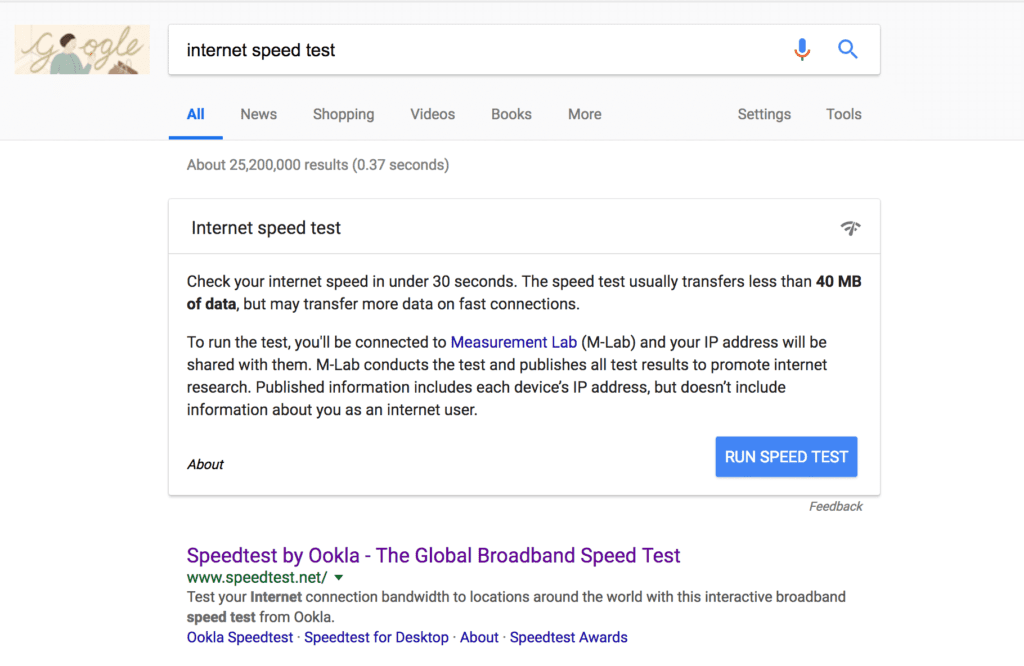Image resolution: width=1024 pixels, height=666 pixels.
Task: Switch to the Shopping tab
Action: coord(343,114)
